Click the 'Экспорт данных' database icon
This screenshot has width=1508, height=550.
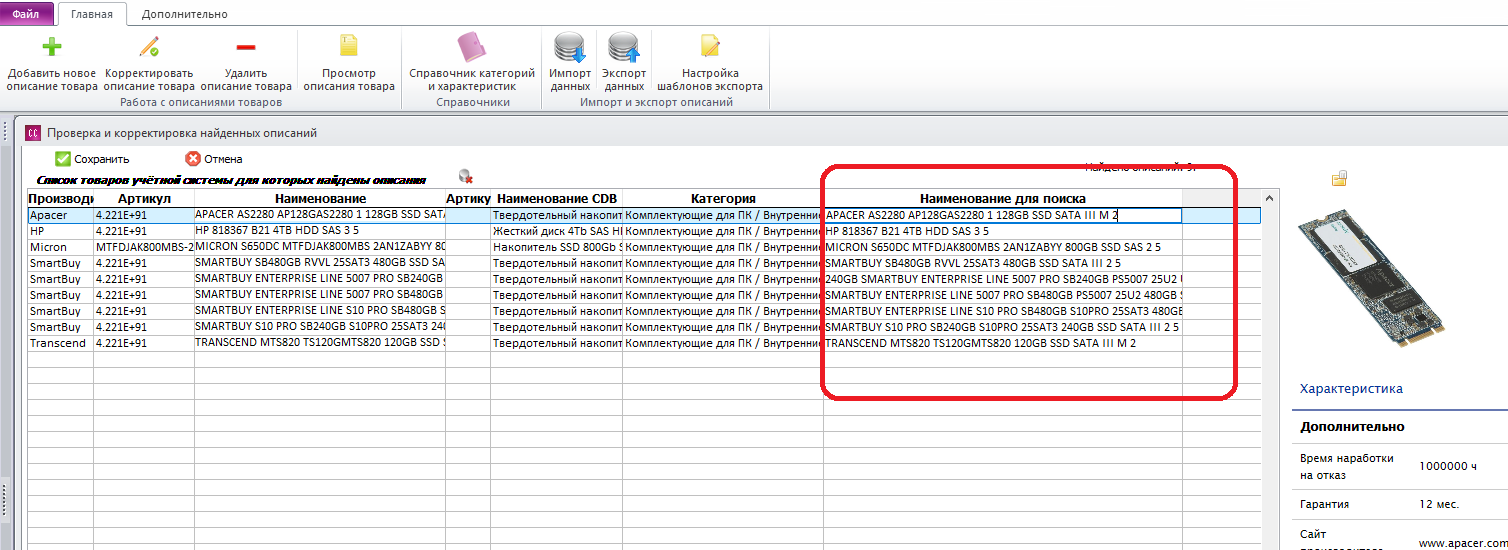(x=624, y=47)
